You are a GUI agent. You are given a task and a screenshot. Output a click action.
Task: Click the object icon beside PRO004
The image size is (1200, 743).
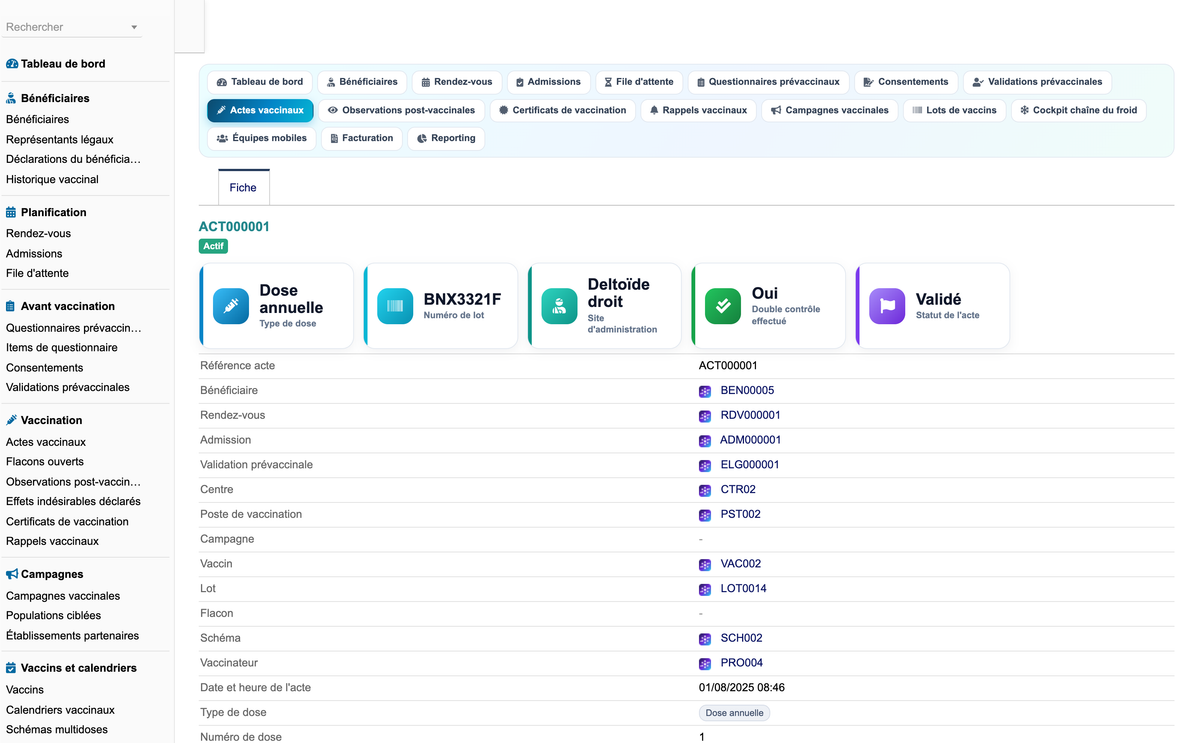tap(705, 664)
